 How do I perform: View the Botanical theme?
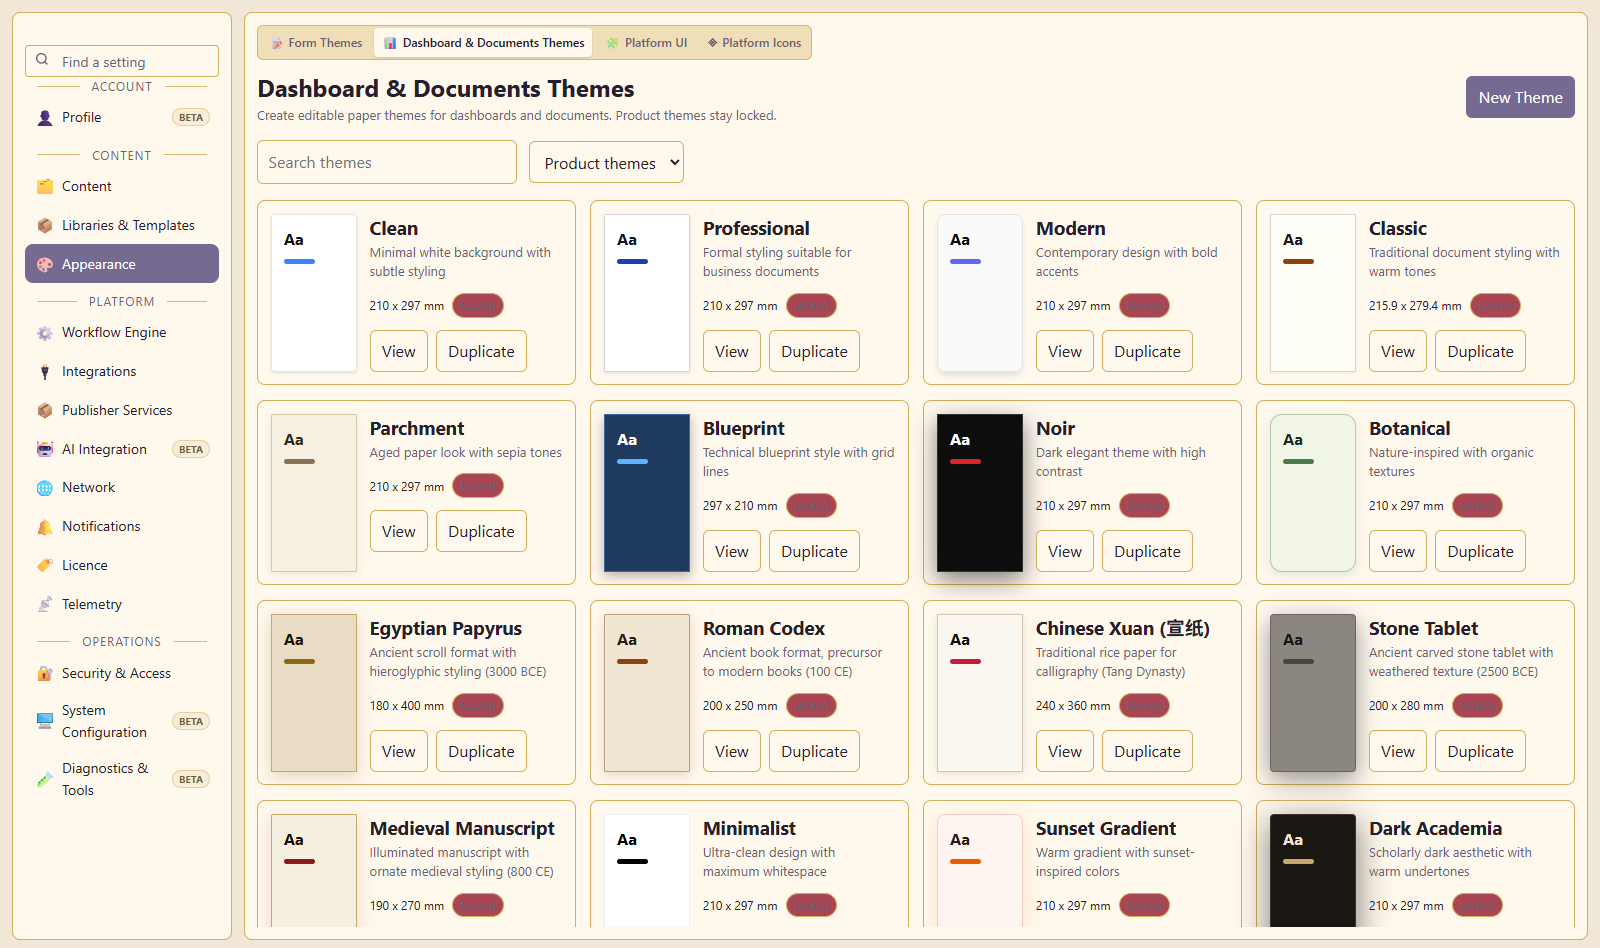pos(1397,551)
